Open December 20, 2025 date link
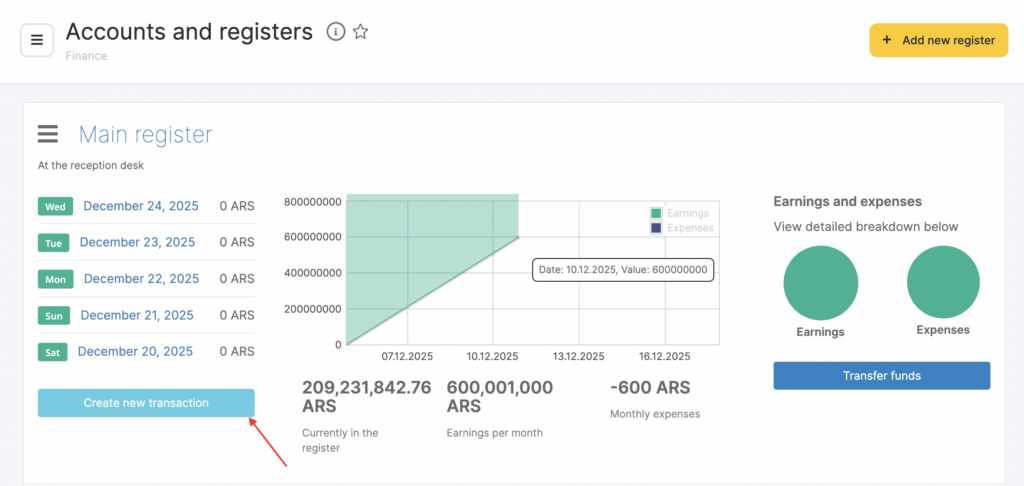The height and width of the screenshot is (486, 1024). 135,351
